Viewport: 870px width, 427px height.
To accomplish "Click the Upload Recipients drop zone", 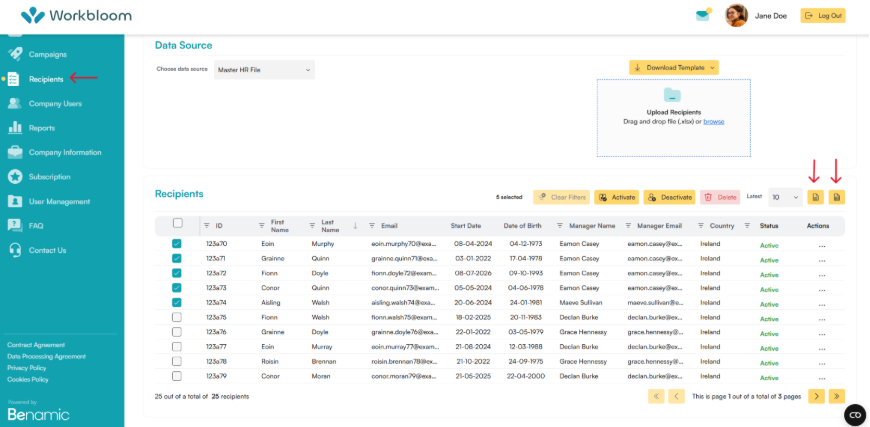I will click(674, 118).
